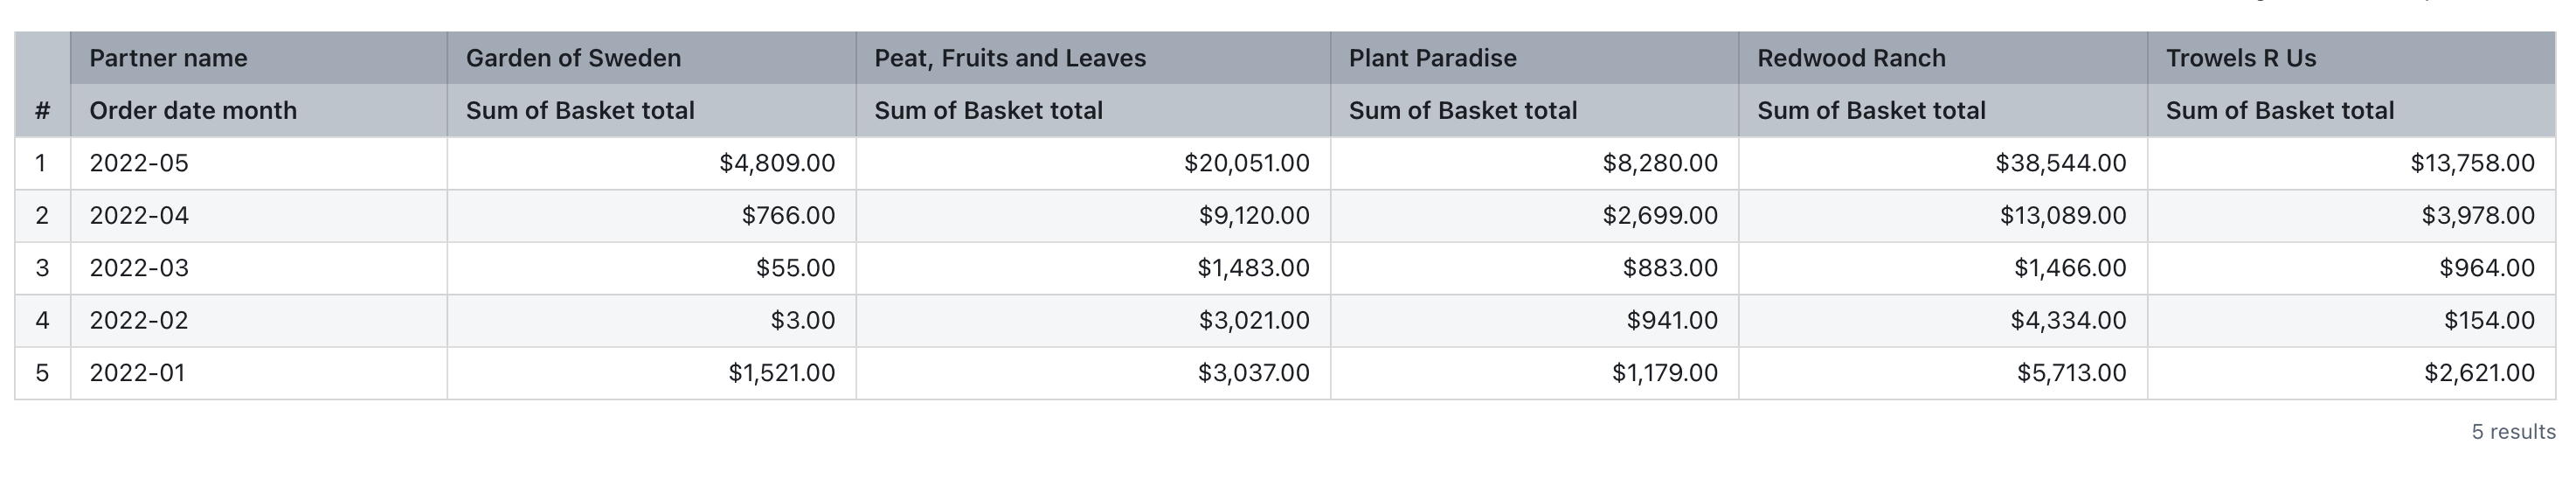The image size is (2576, 486).
Task: Select the $883.00 Plant Paradise cell
Action: [x=1670, y=268]
